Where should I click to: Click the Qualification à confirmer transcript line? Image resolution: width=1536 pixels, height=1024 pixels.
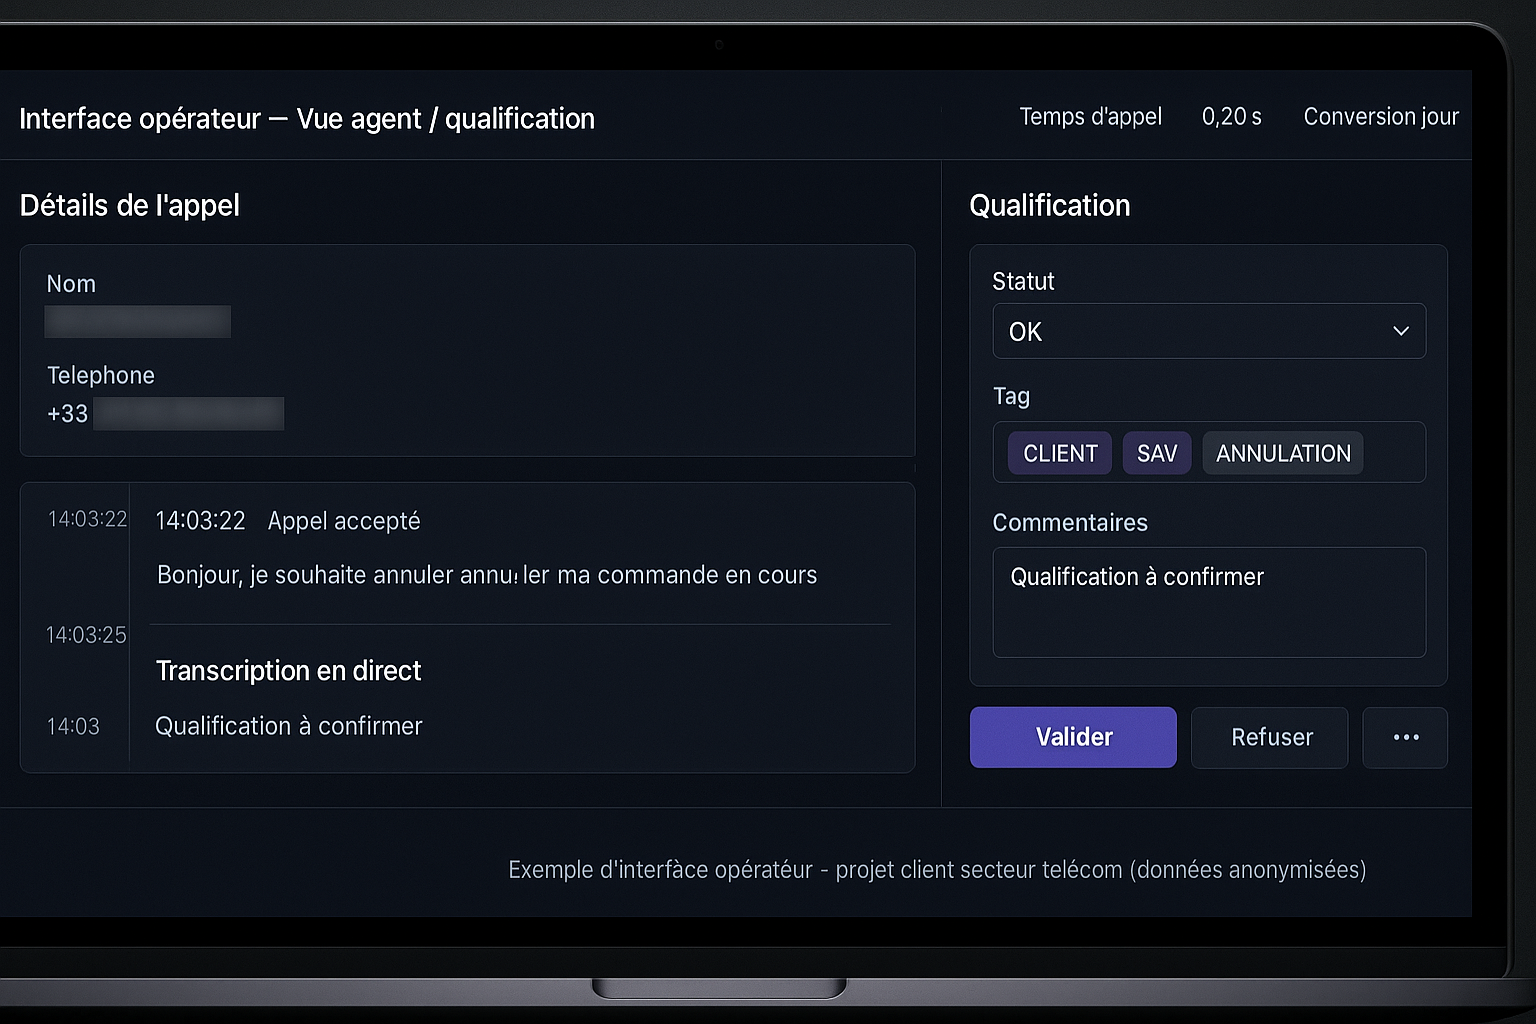tap(288, 726)
